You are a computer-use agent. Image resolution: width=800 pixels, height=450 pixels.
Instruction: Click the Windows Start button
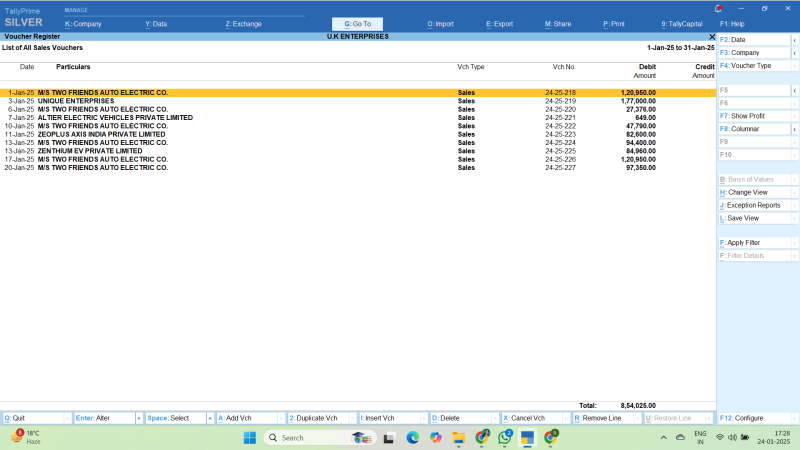click(249, 438)
